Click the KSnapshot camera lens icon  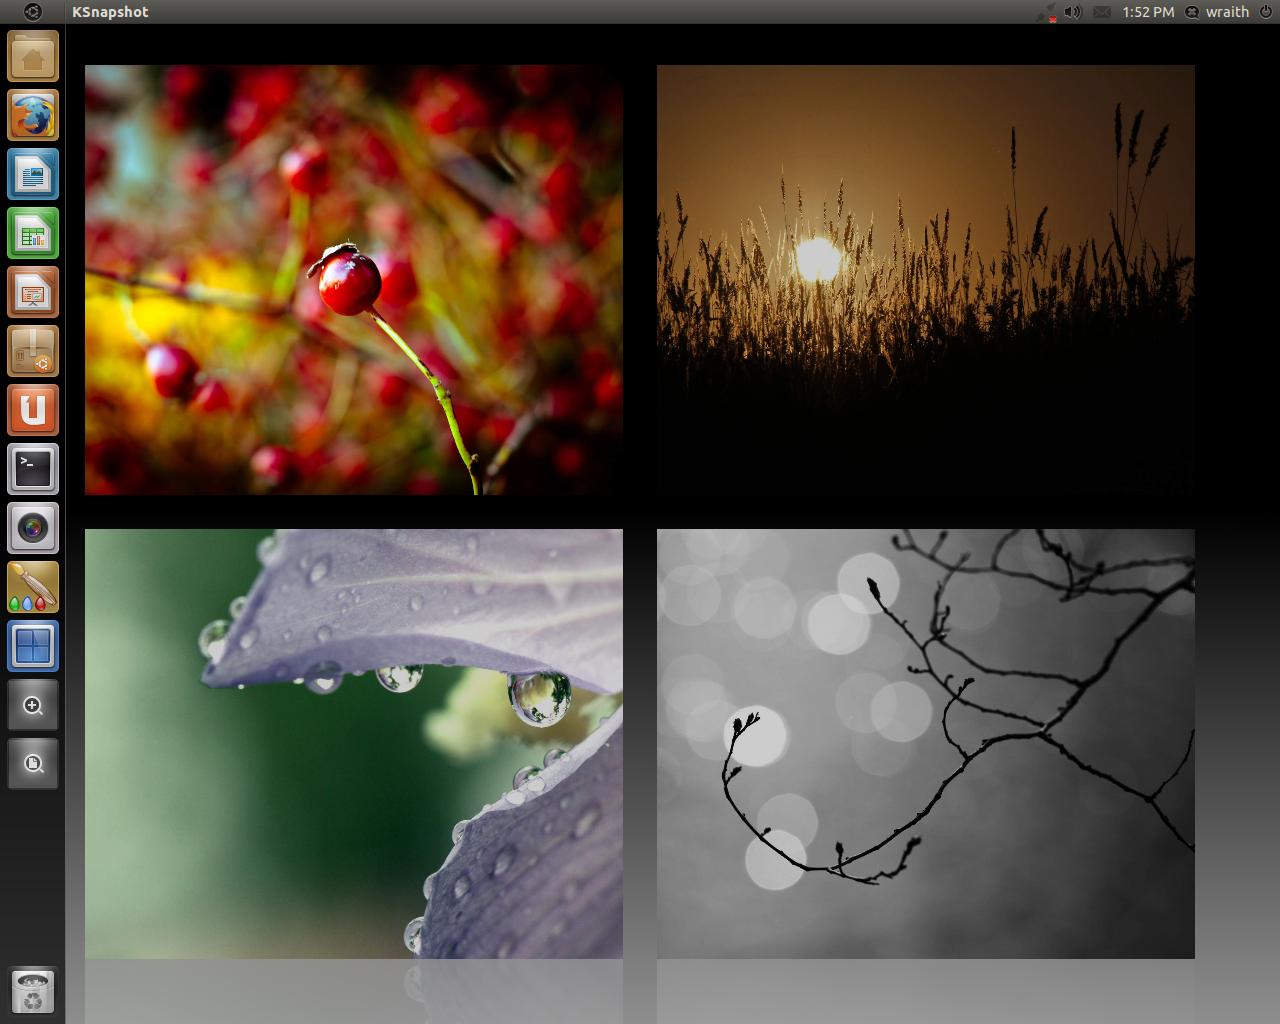(x=33, y=528)
